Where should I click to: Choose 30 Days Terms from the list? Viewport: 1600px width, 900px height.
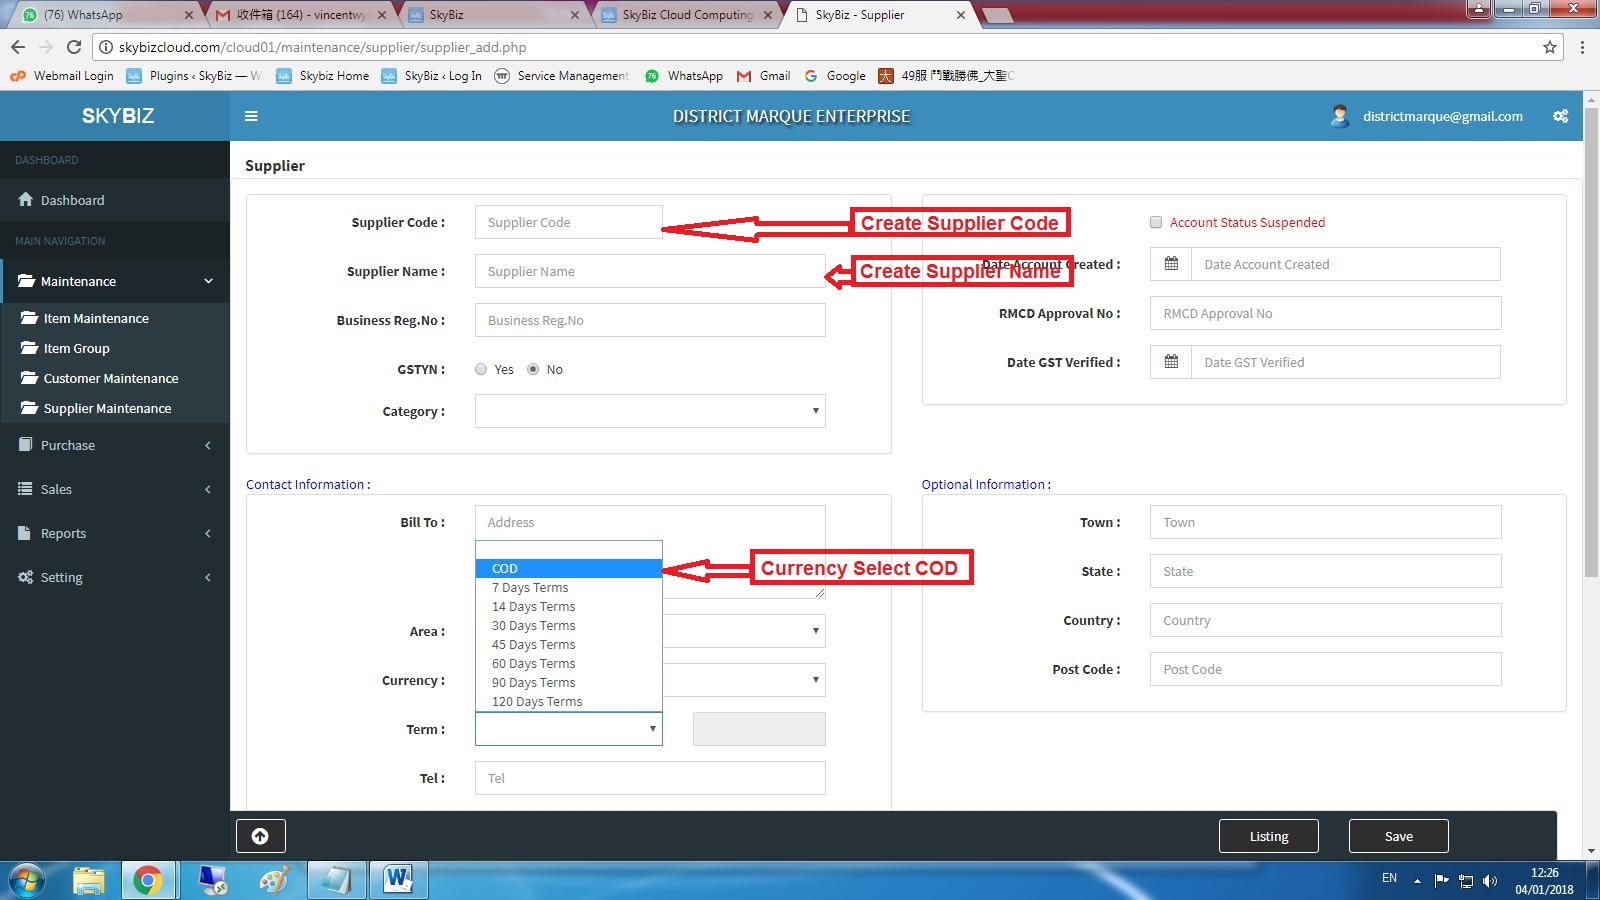click(x=533, y=625)
